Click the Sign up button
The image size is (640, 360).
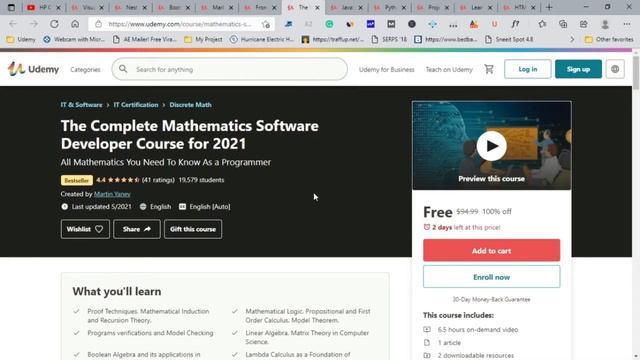tap(578, 69)
